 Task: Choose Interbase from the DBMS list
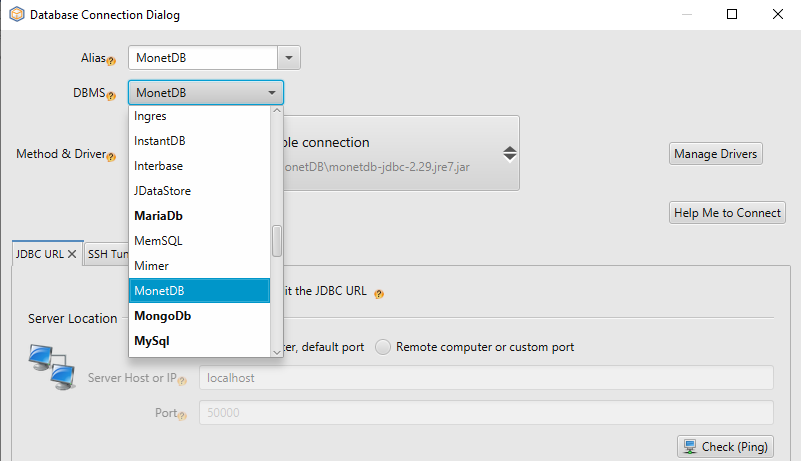tap(199, 166)
